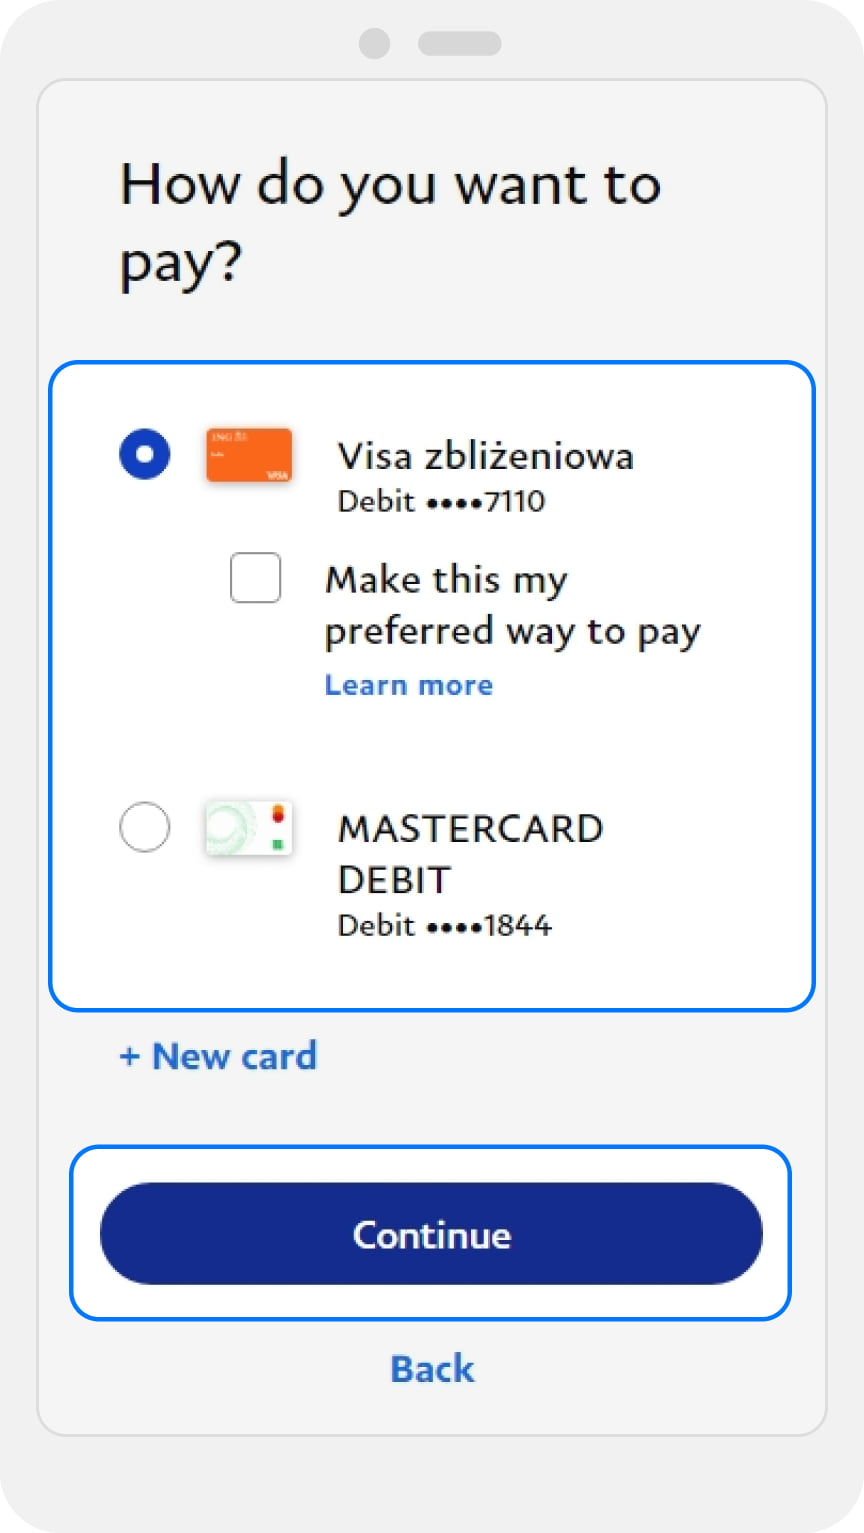This screenshot has height=1533, width=864.
Task: Open the Learn more link
Action: point(408,685)
